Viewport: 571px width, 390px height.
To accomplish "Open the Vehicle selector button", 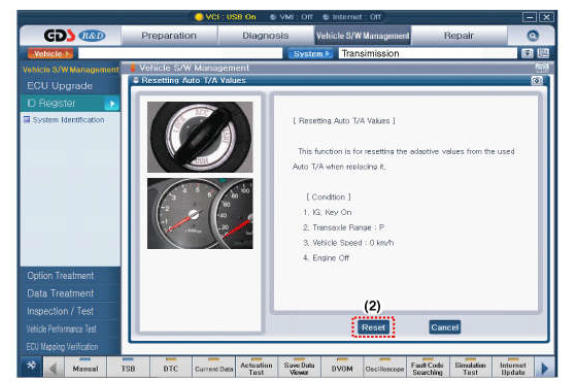I will click(50, 54).
